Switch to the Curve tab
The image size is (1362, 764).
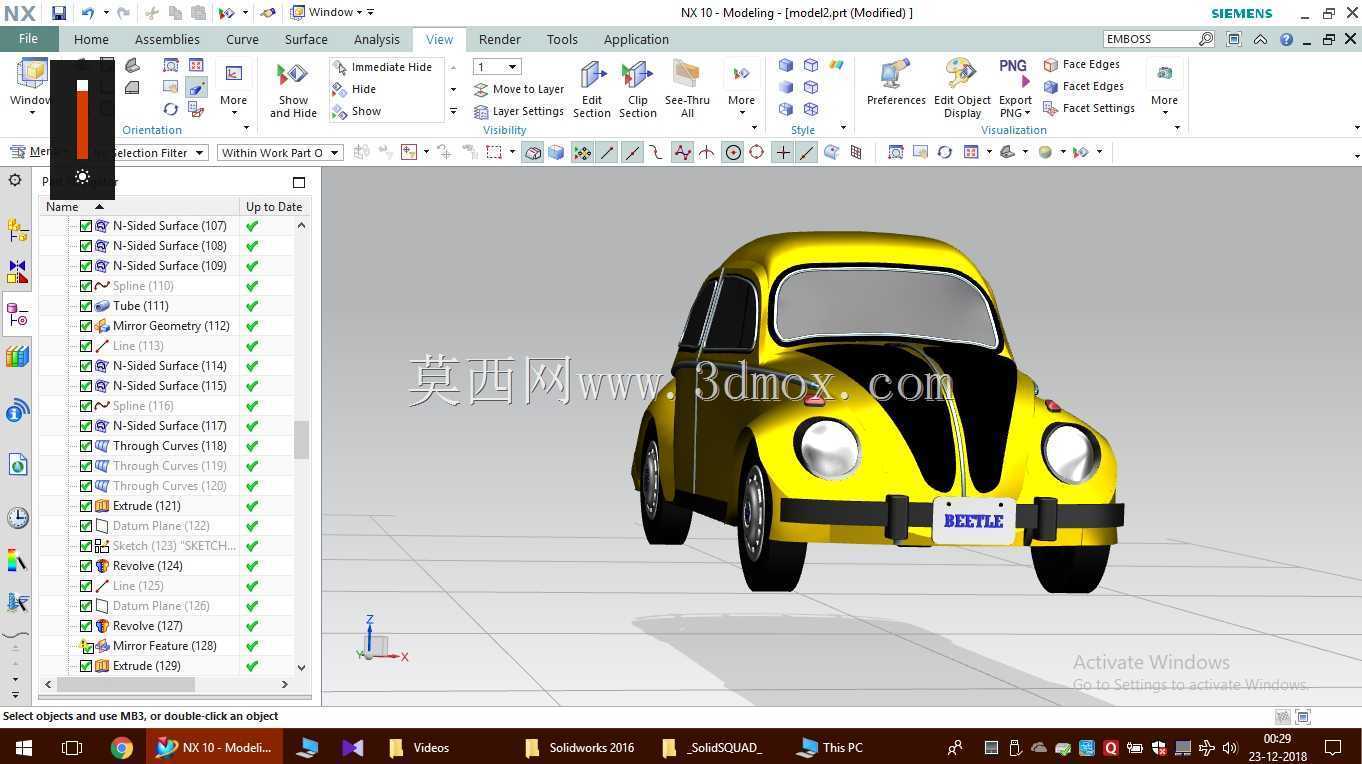coord(242,39)
